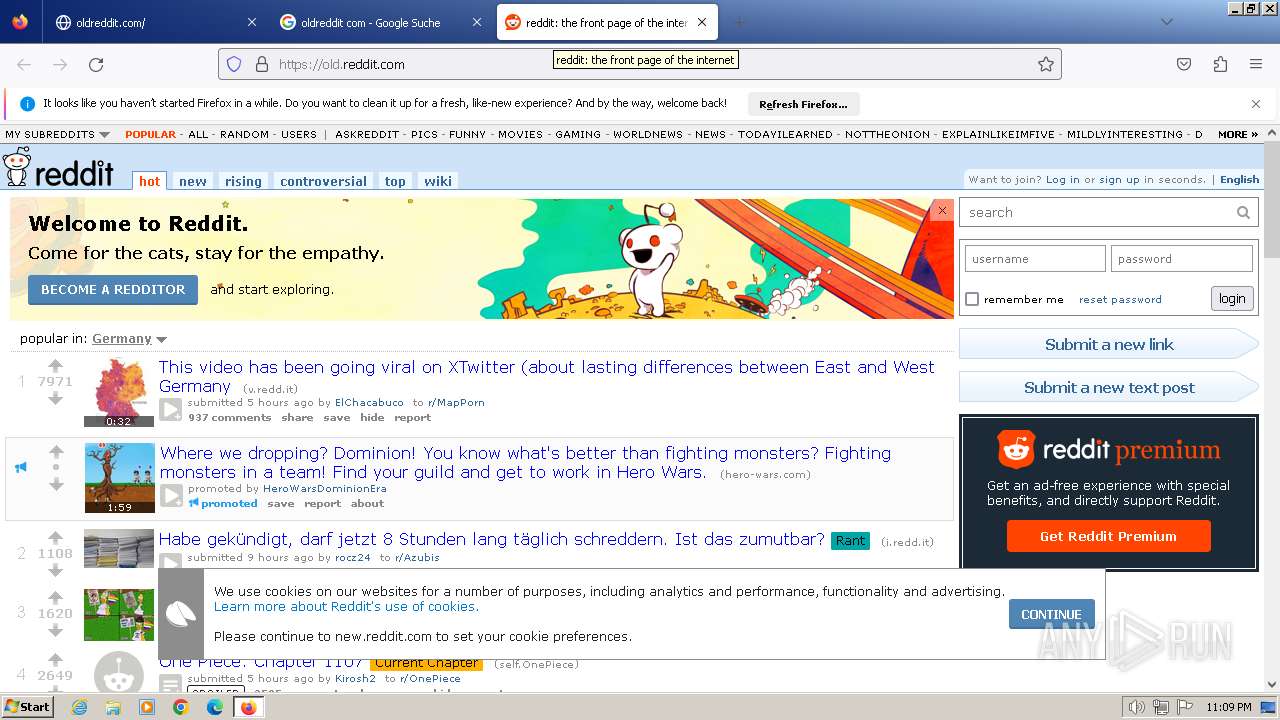This screenshot has width=1280, height=720.
Task: Focus the username field
Action: [1035, 258]
